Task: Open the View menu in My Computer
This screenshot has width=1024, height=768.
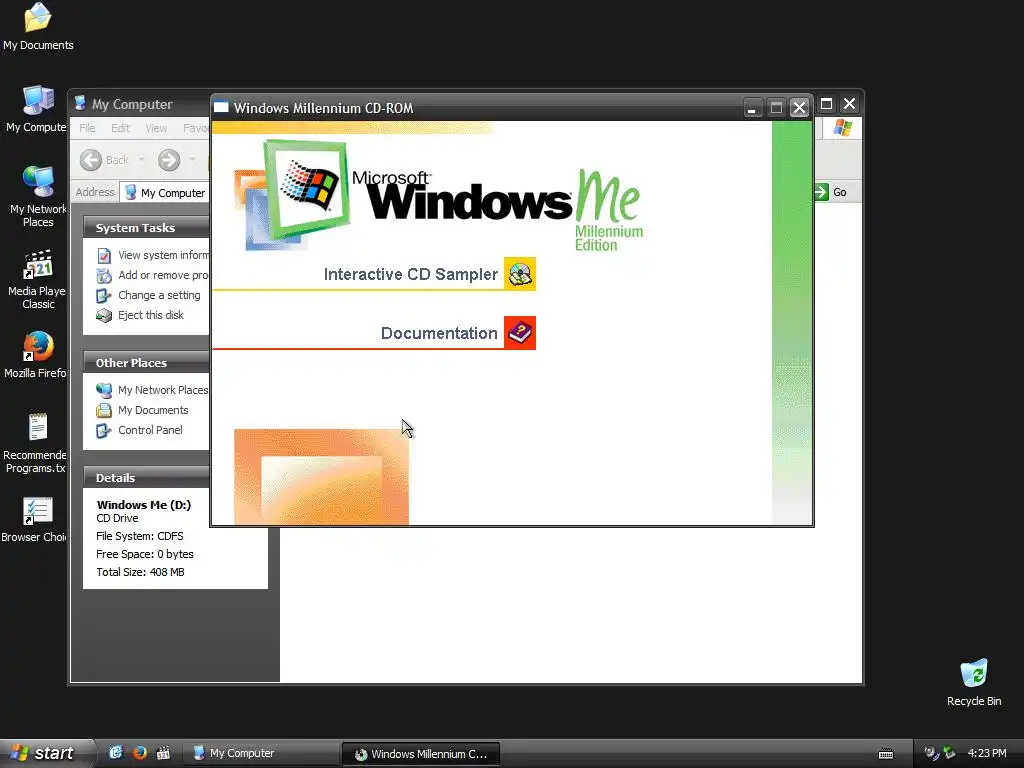Action: click(x=156, y=128)
